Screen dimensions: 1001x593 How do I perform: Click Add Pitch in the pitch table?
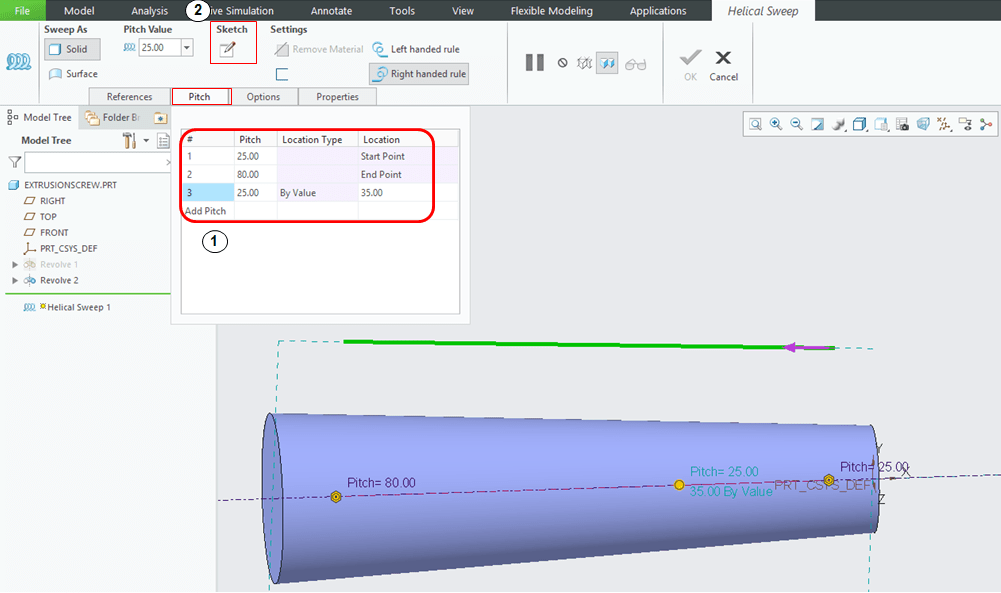point(205,211)
